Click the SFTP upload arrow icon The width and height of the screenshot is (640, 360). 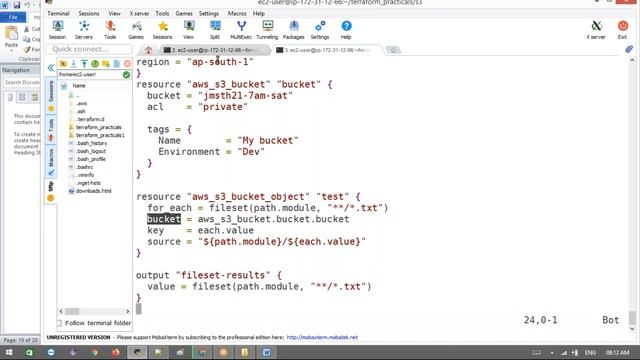(84, 64)
